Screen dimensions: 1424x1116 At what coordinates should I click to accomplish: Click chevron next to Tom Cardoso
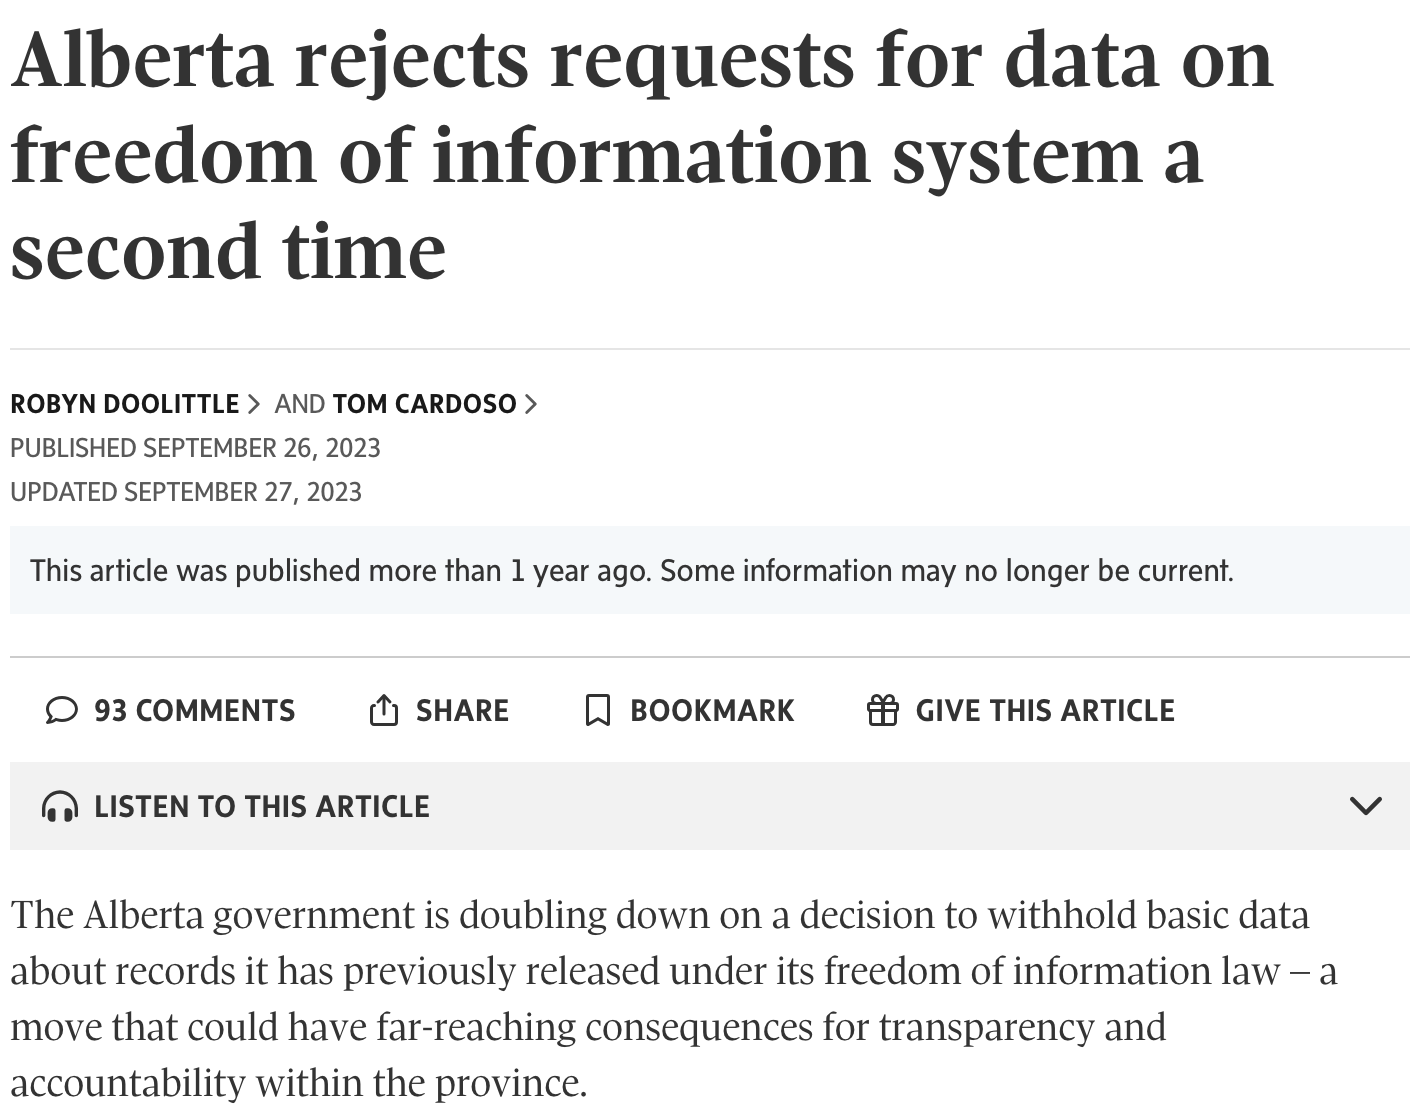(531, 404)
